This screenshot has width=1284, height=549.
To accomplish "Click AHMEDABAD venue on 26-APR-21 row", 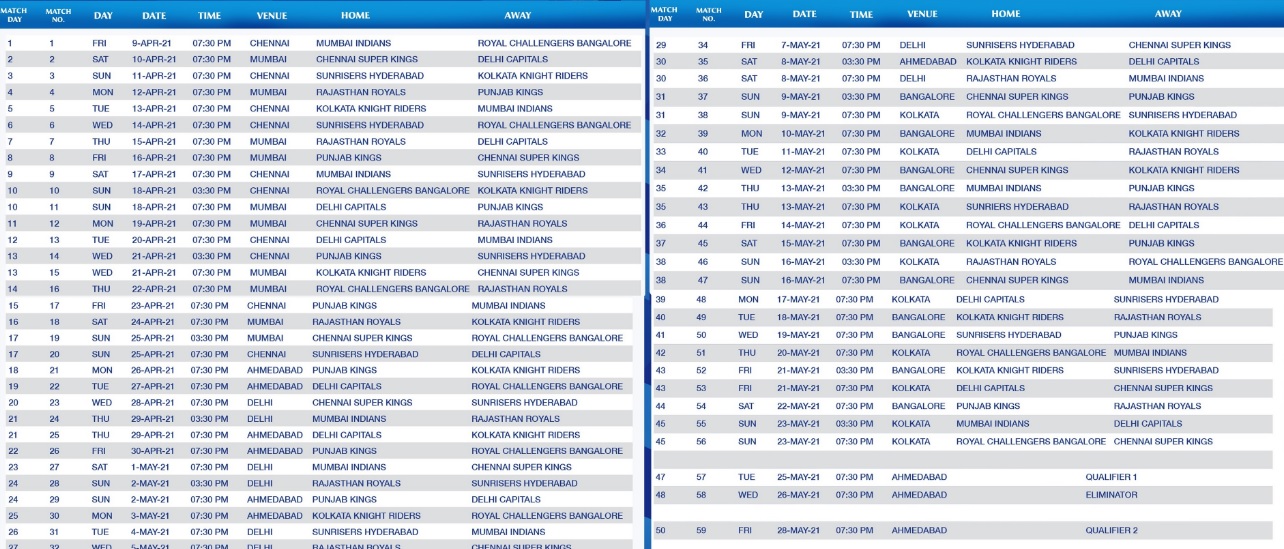I will point(273,370).
